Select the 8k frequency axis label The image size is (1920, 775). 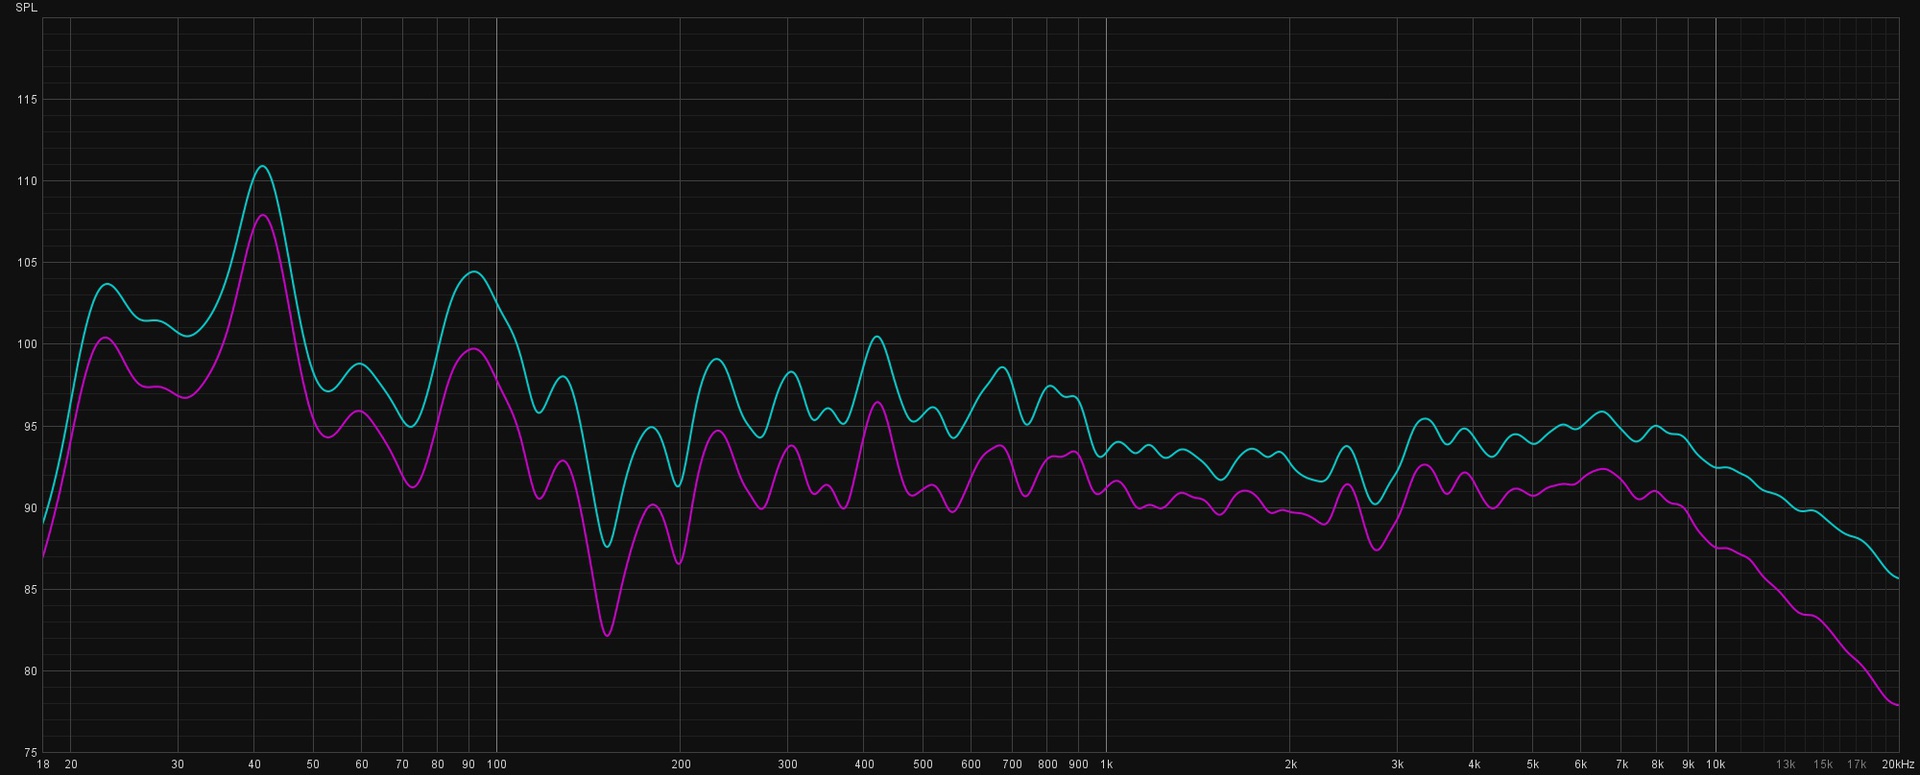point(1657,765)
